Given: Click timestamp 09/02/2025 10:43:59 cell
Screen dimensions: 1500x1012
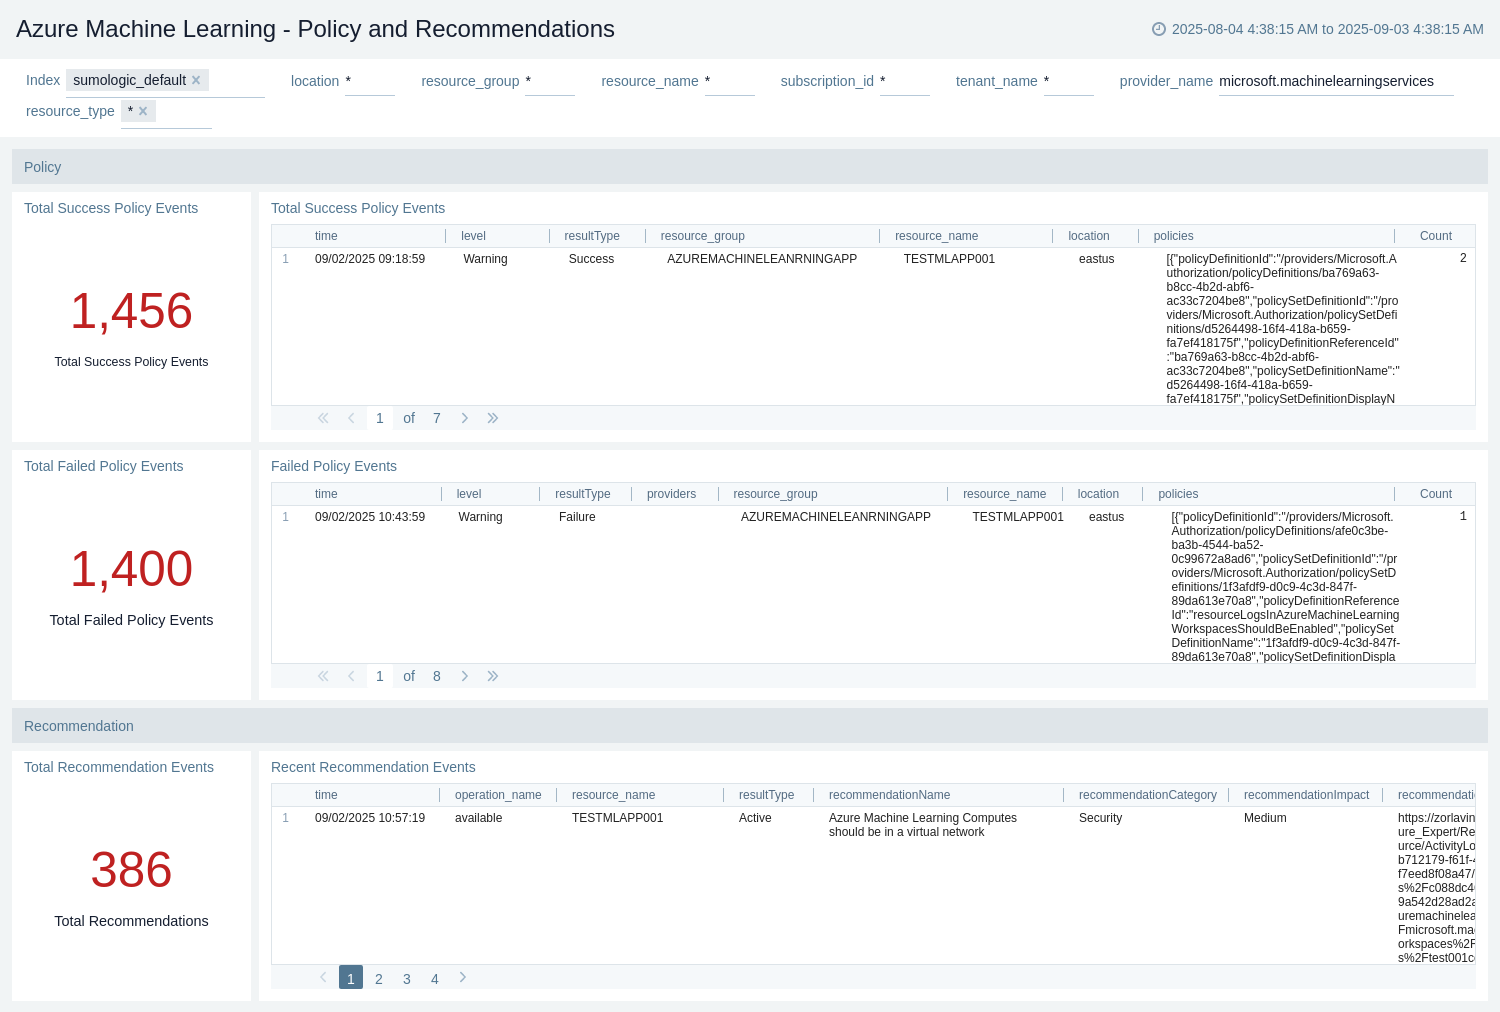Looking at the screenshot, I should tap(370, 517).
